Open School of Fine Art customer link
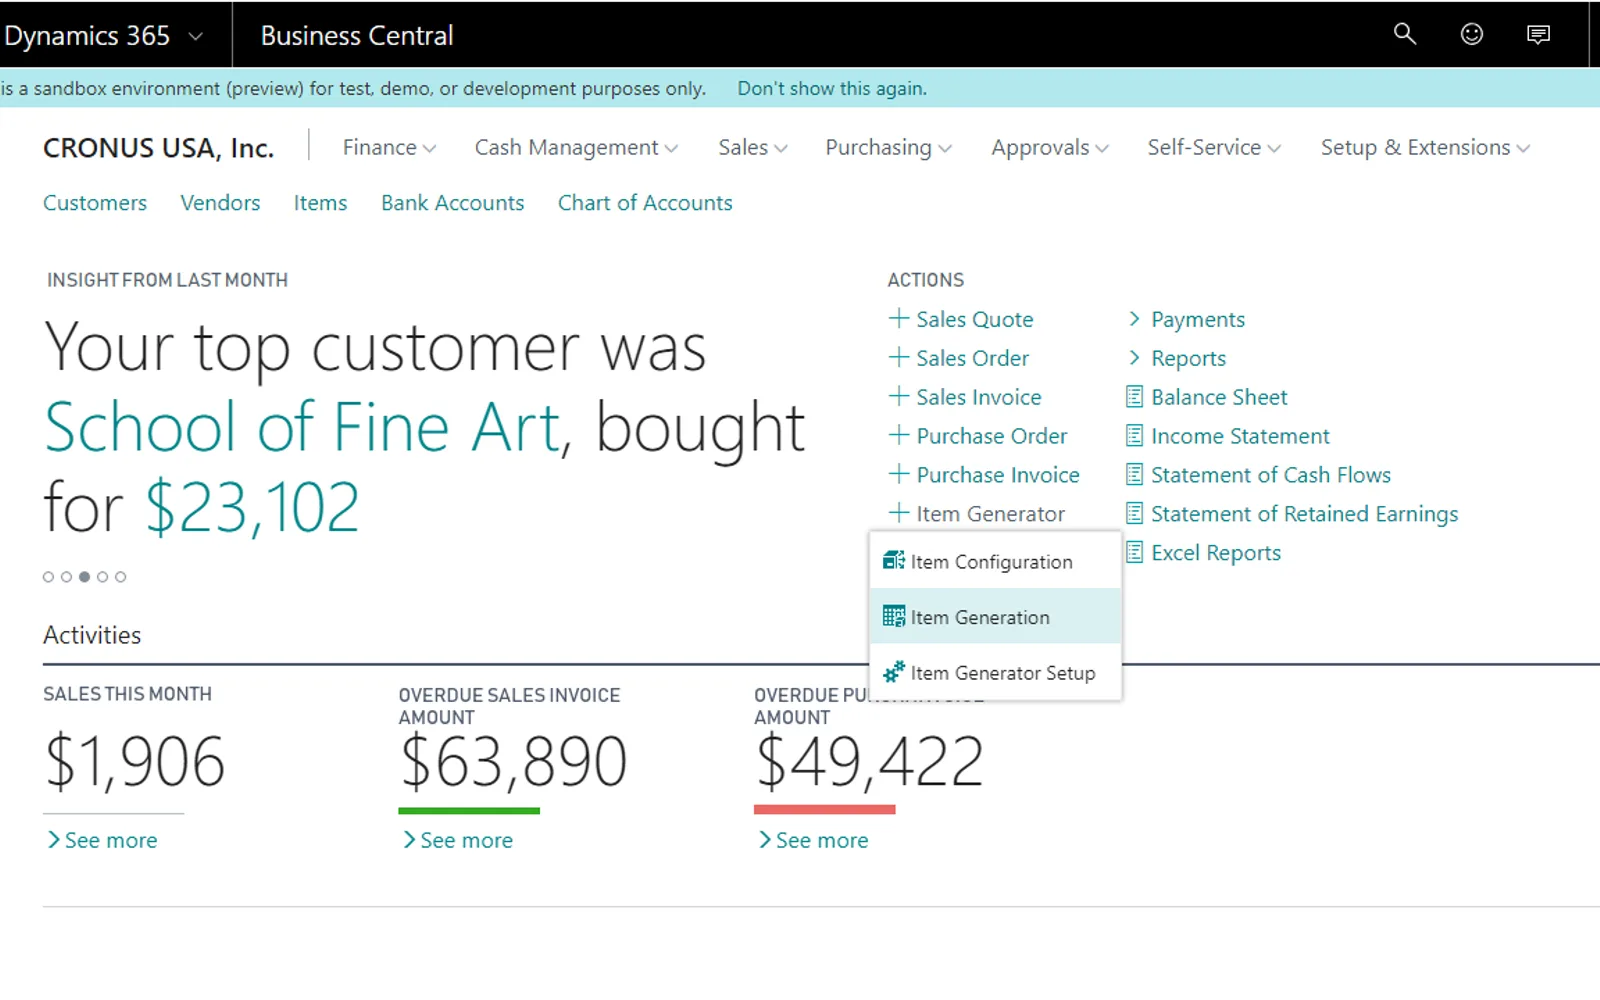Image resolution: width=1600 pixels, height=1000 pixels. tap(302, 428)
